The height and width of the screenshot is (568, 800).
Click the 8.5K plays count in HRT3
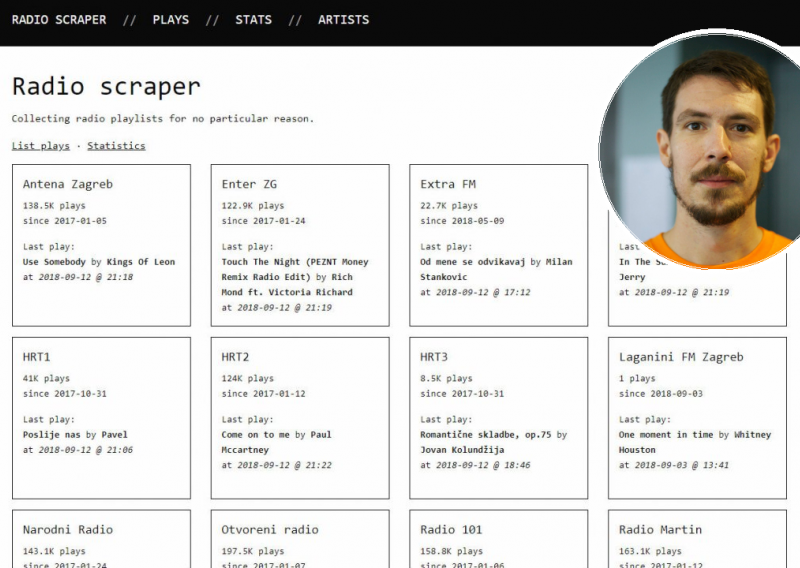pos(446,379)
